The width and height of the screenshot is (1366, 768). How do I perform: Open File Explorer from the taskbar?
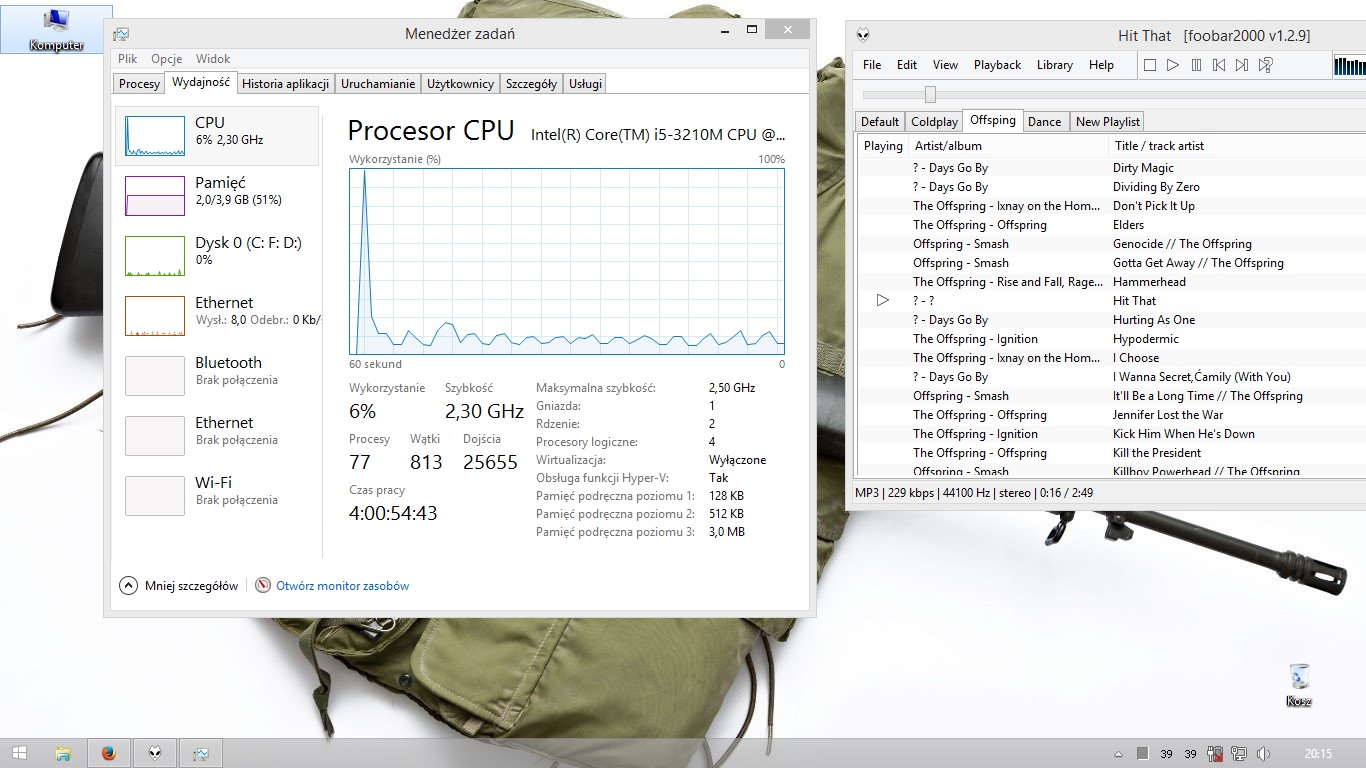coord(63,753)
